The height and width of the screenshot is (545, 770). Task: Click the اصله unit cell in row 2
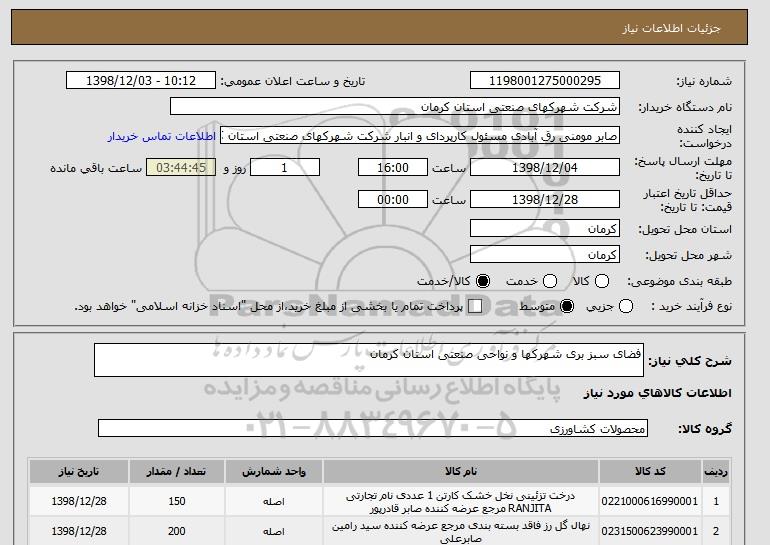pyautogui.click(x=274, y=531)
